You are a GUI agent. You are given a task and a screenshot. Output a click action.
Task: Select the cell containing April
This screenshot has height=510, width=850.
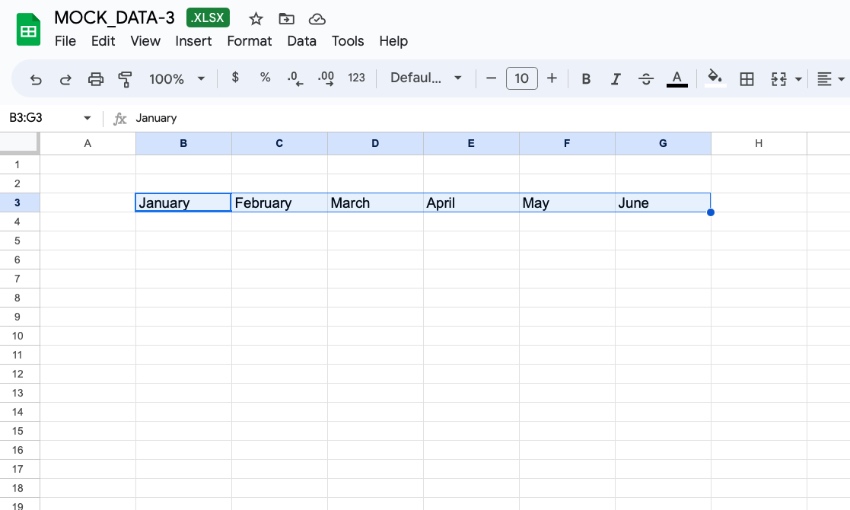(471, 203)
